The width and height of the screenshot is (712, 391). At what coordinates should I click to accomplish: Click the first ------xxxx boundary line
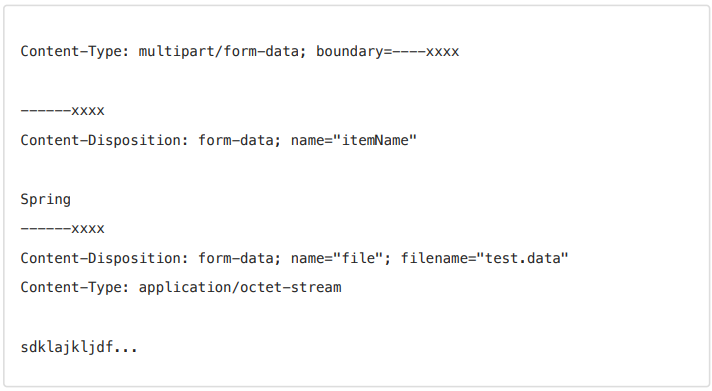click(63, 110)
